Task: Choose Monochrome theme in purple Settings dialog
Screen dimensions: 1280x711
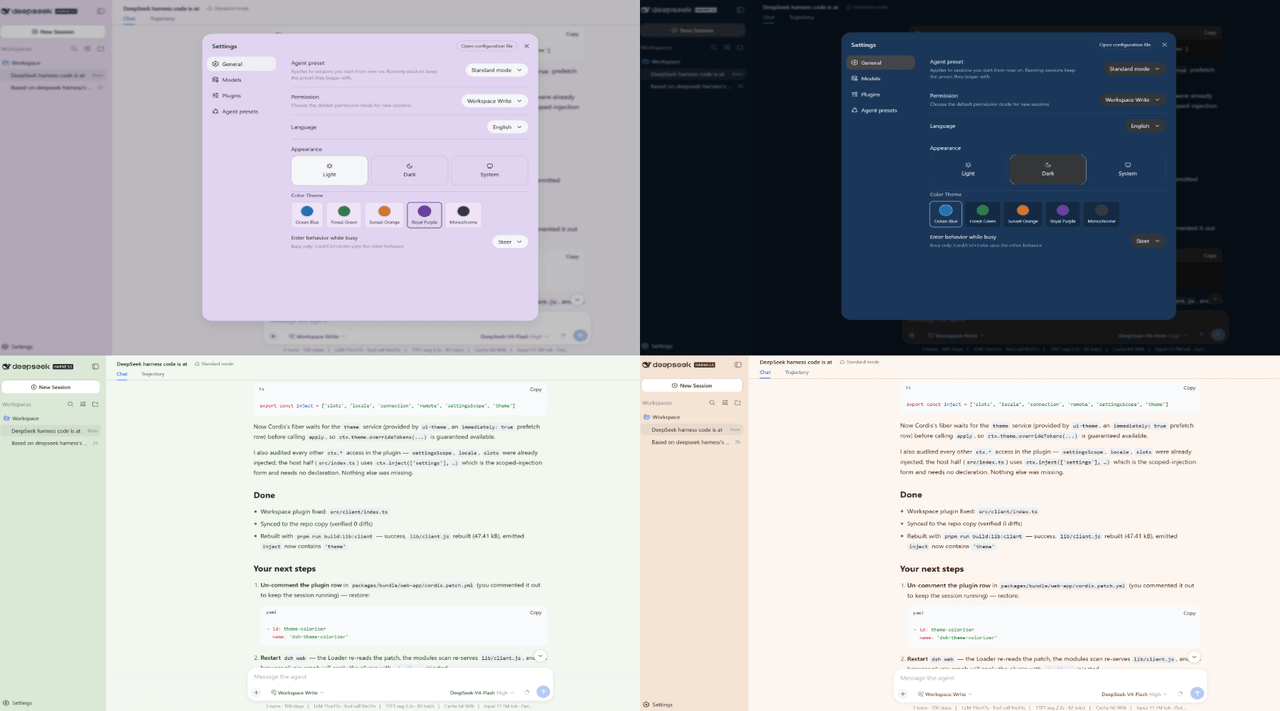Action: click(463, 215)
